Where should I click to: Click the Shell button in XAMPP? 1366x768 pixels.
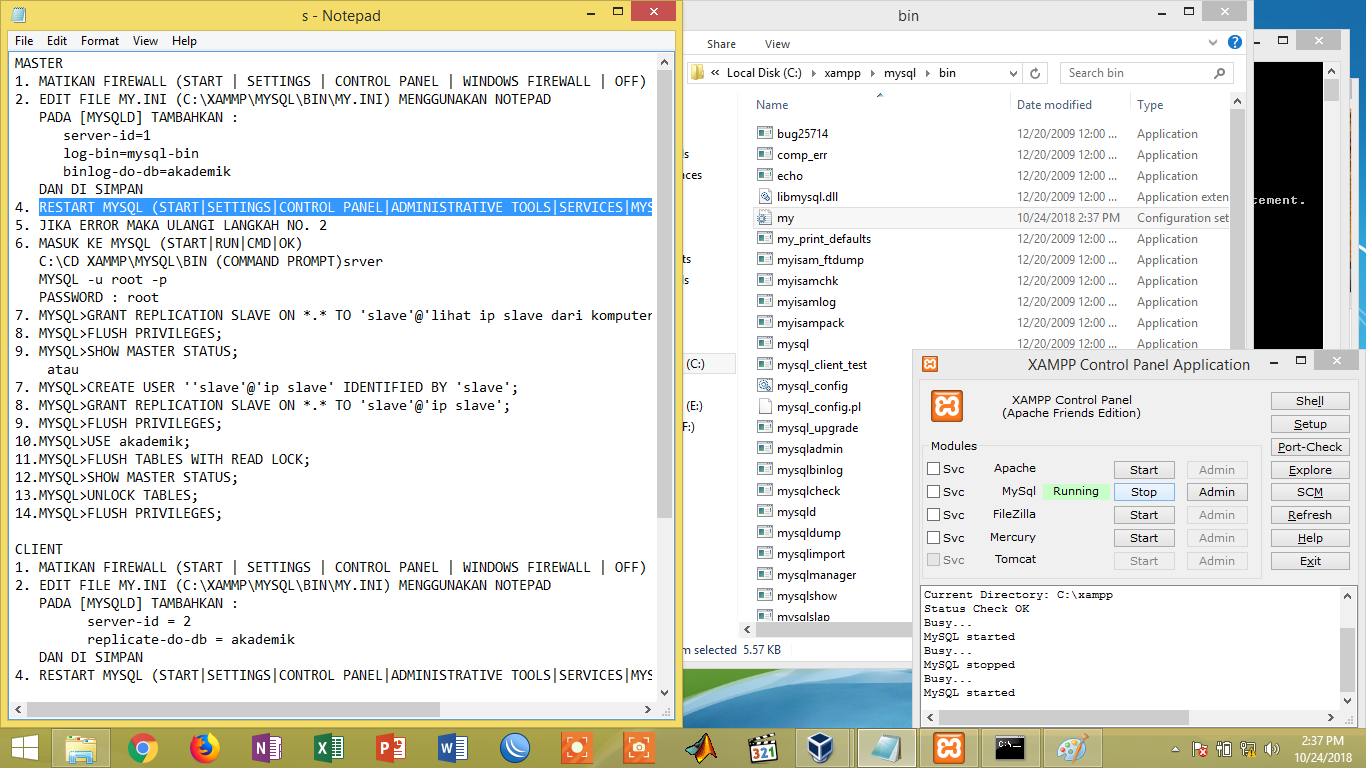pyautogui.click(x=1310, y=401)
